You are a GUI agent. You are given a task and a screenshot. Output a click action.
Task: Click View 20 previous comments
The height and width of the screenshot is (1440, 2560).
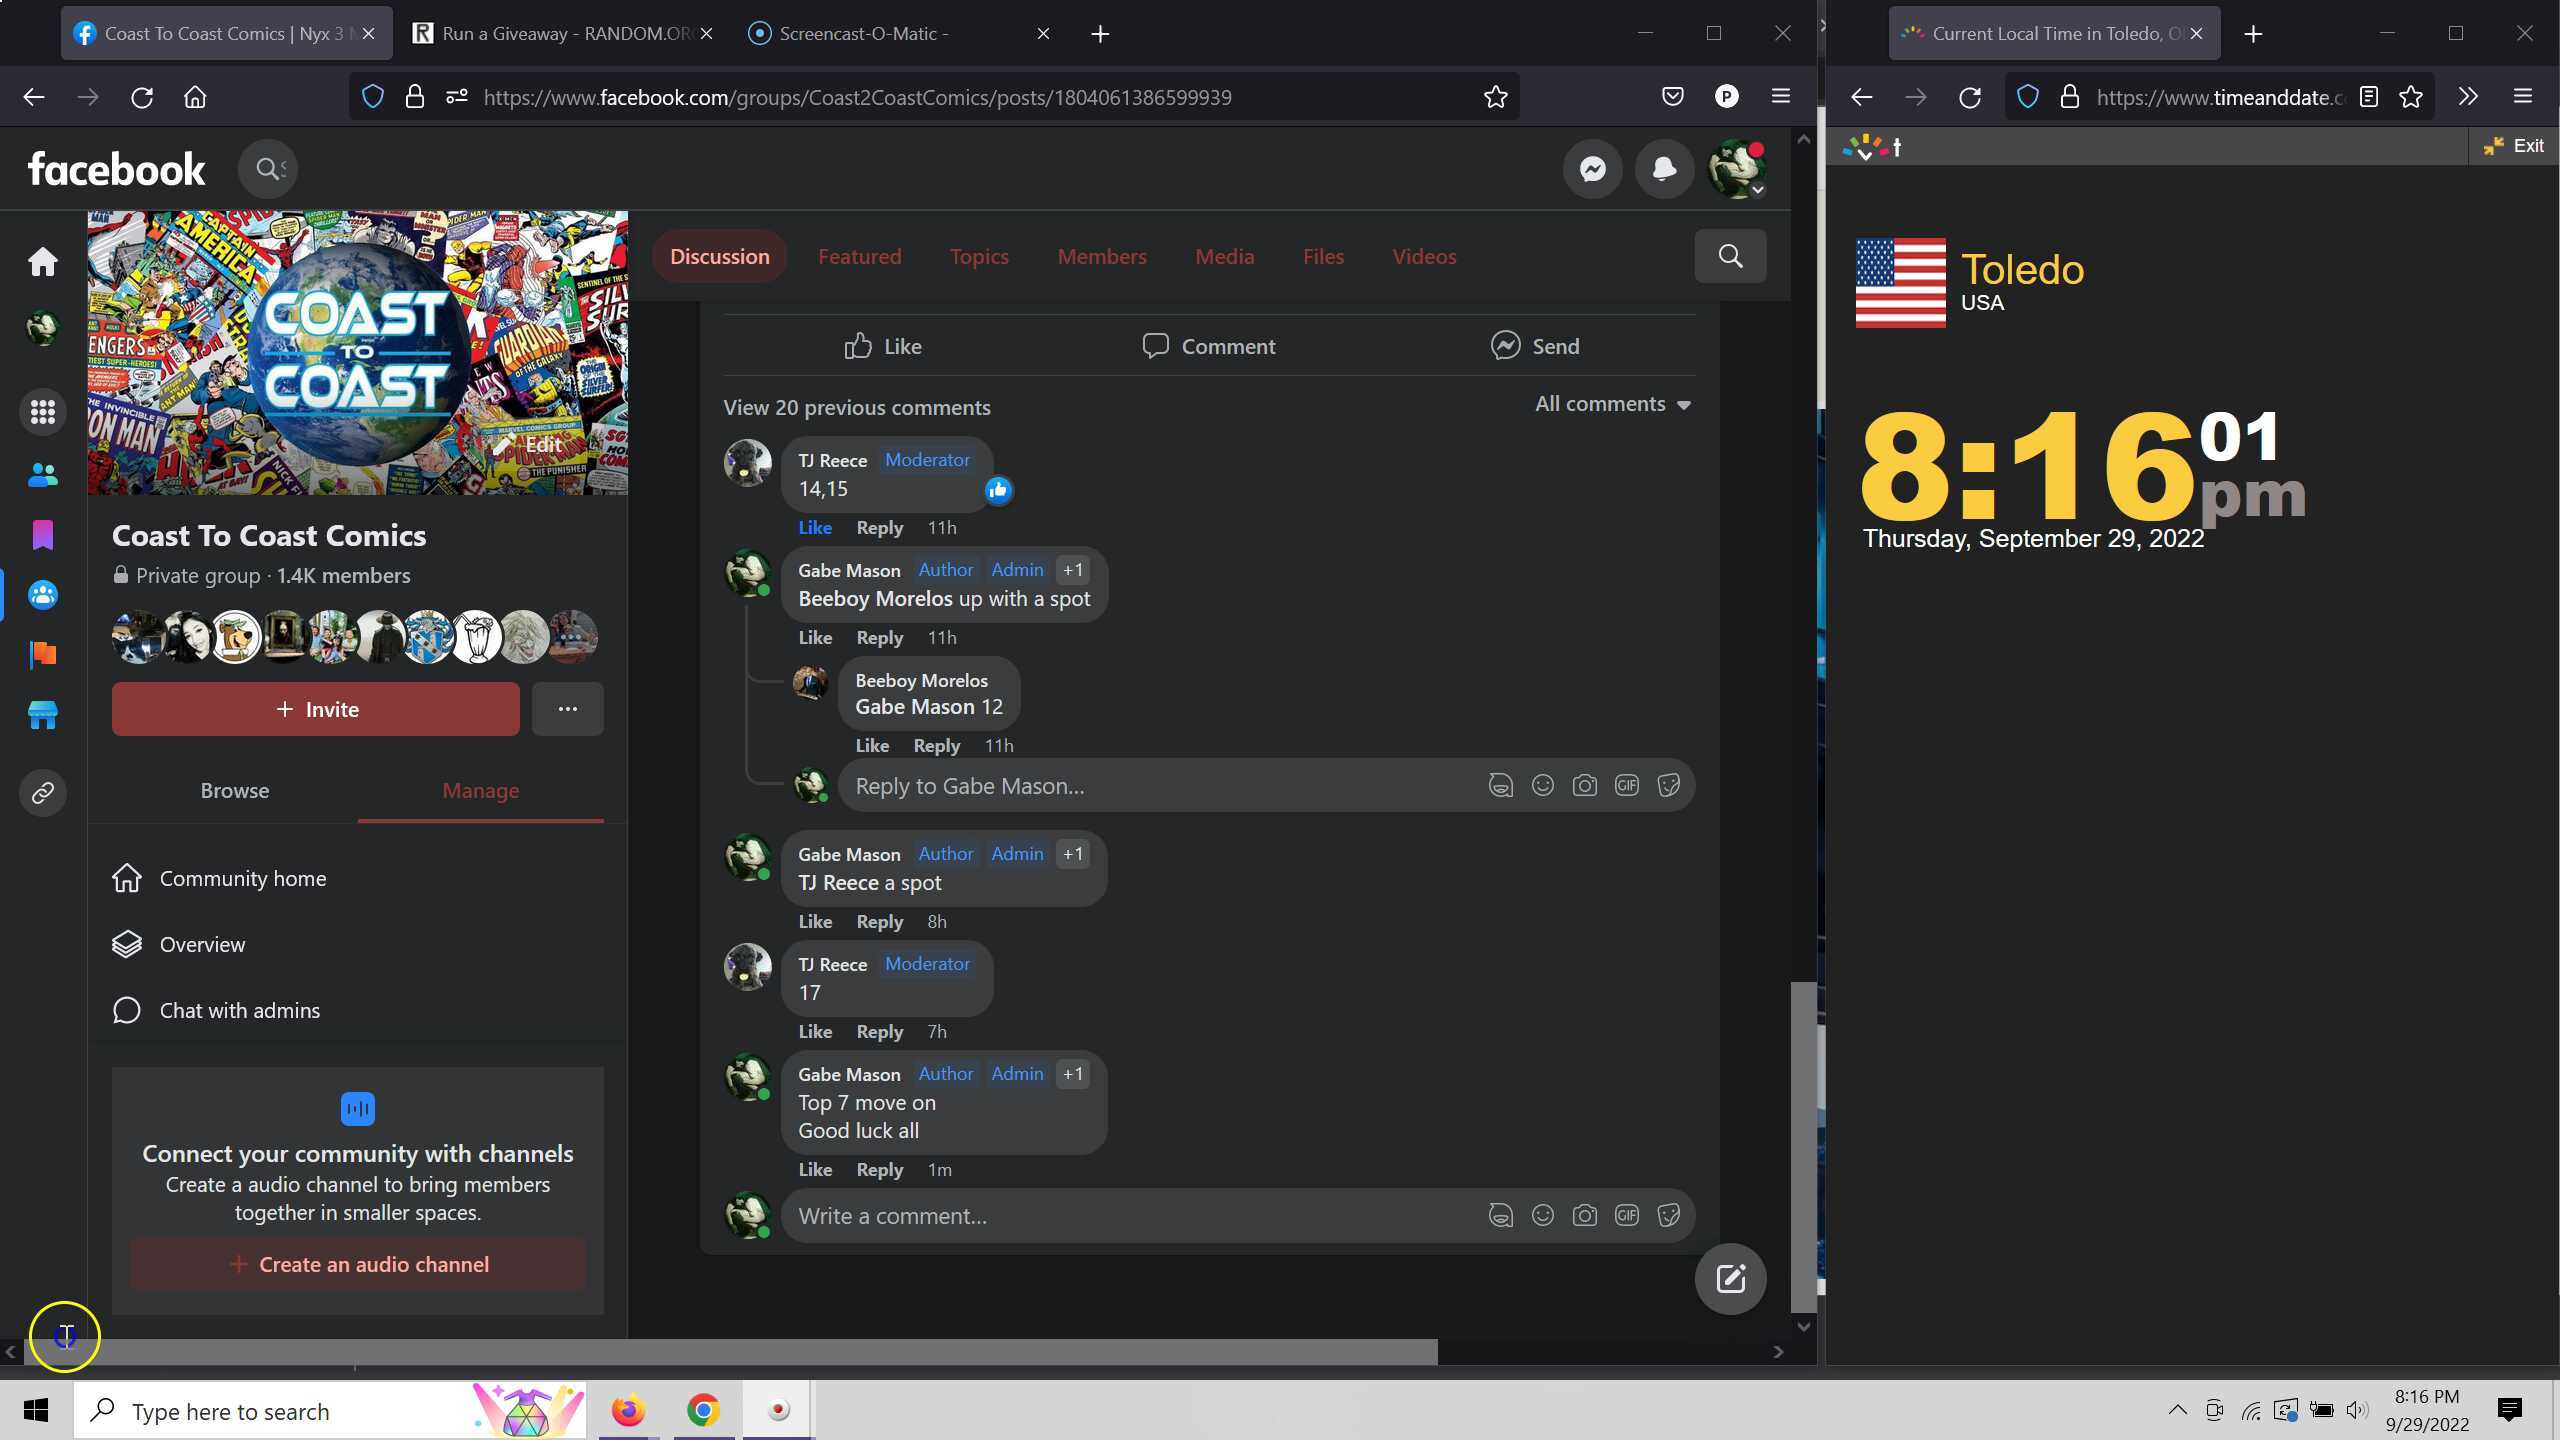856,408
